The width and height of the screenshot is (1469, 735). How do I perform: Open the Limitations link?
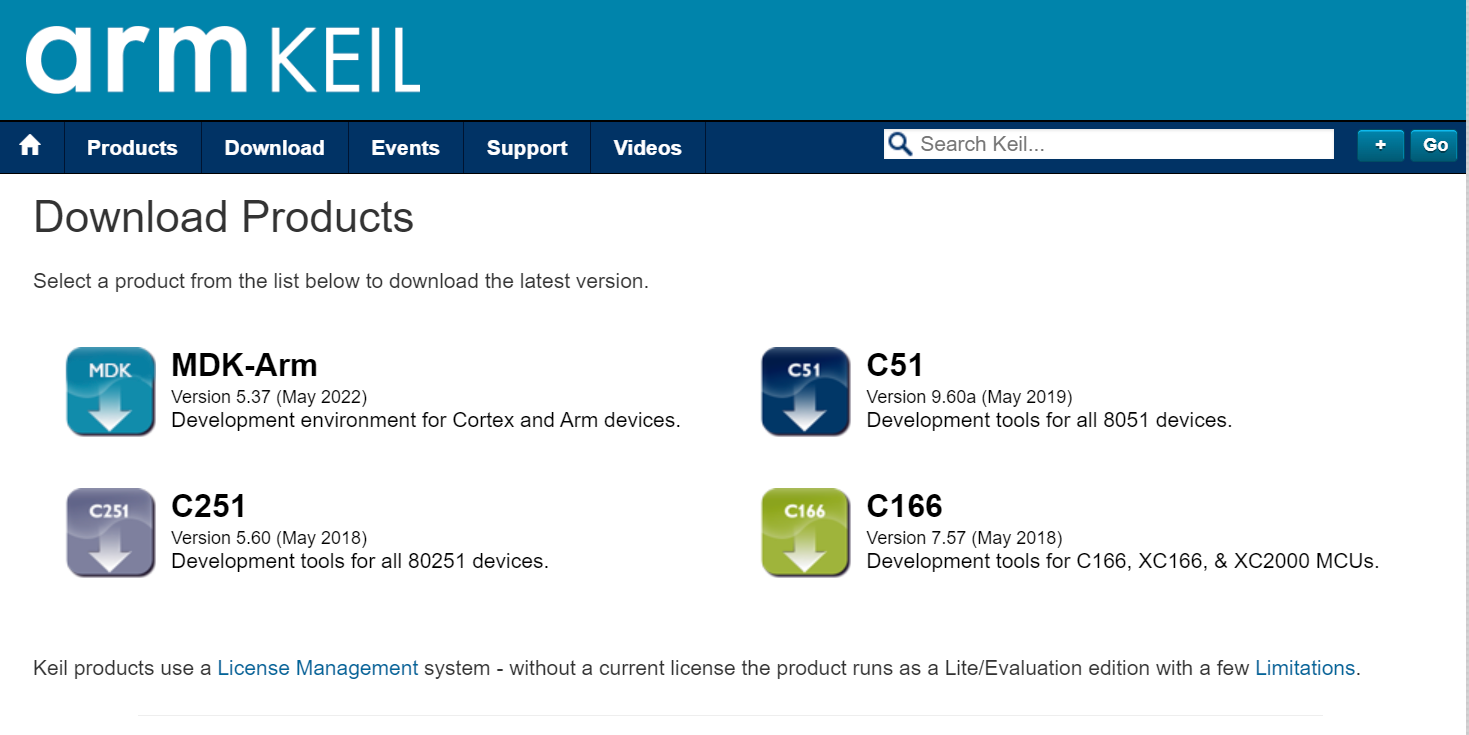coord(1304,668)
